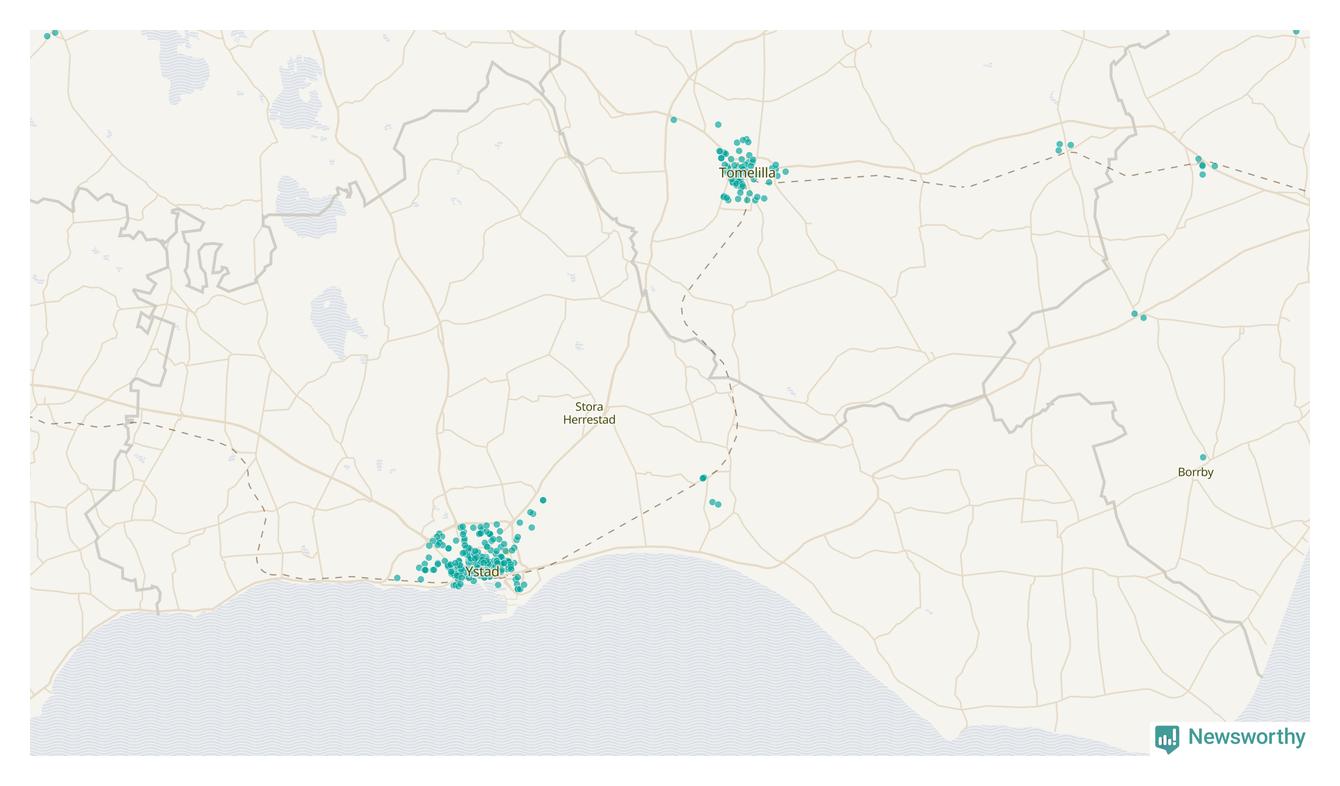Click the right dot of pair on road east of Tomelilla
The height and width of the screenshot is (786, 1340).
[1071, 145]
